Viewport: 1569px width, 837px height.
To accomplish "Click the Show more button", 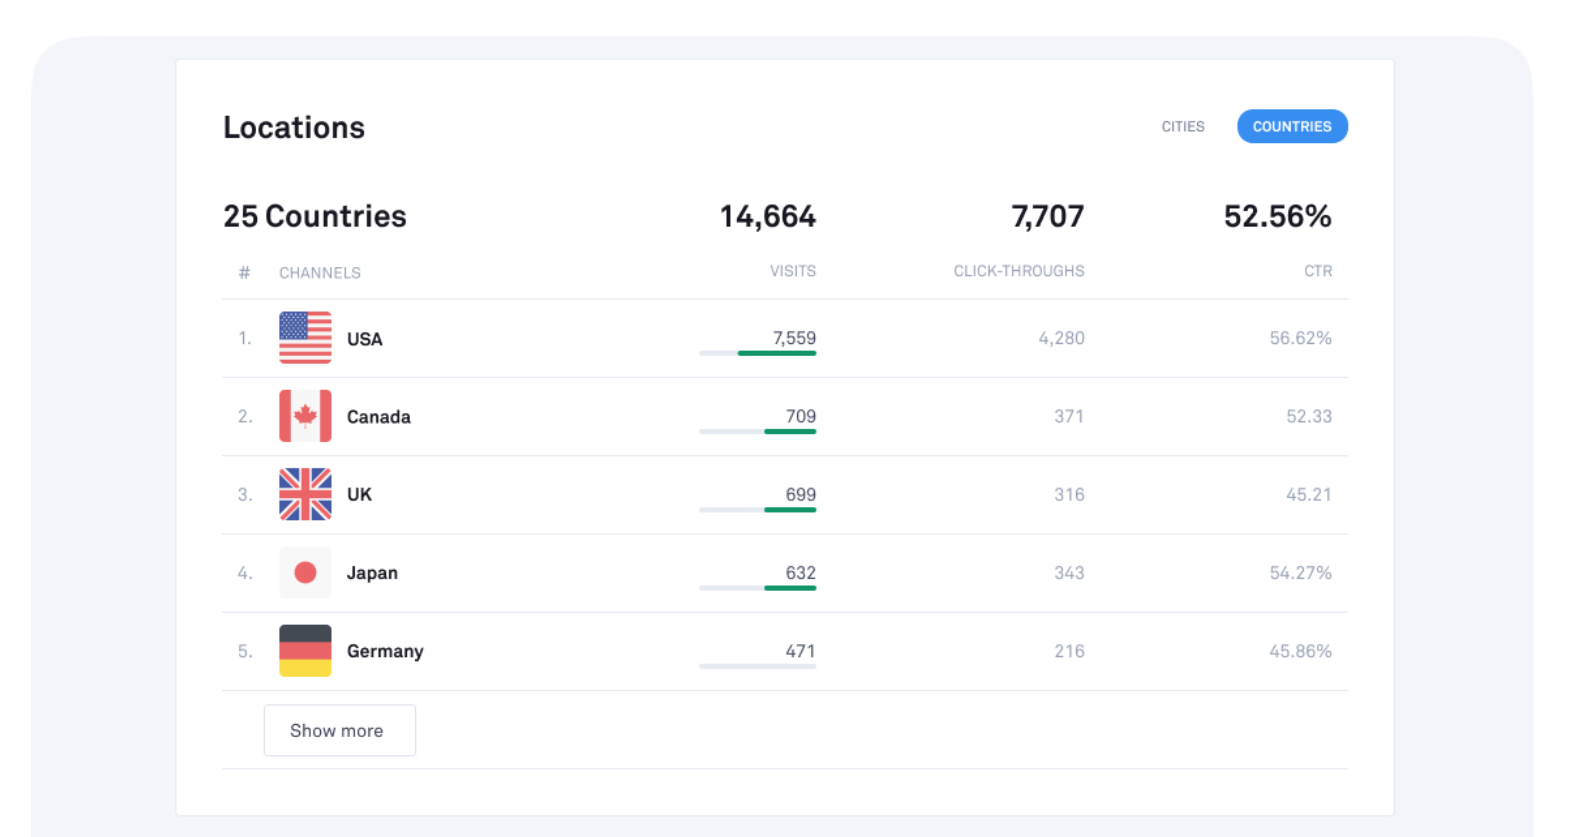I will point(339,730).
